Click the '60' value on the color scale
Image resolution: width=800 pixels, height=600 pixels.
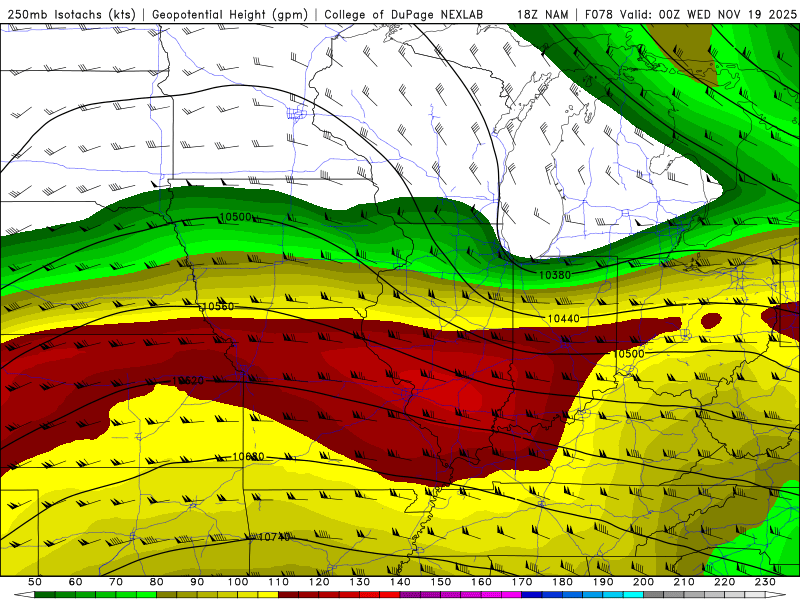[75, 582]
